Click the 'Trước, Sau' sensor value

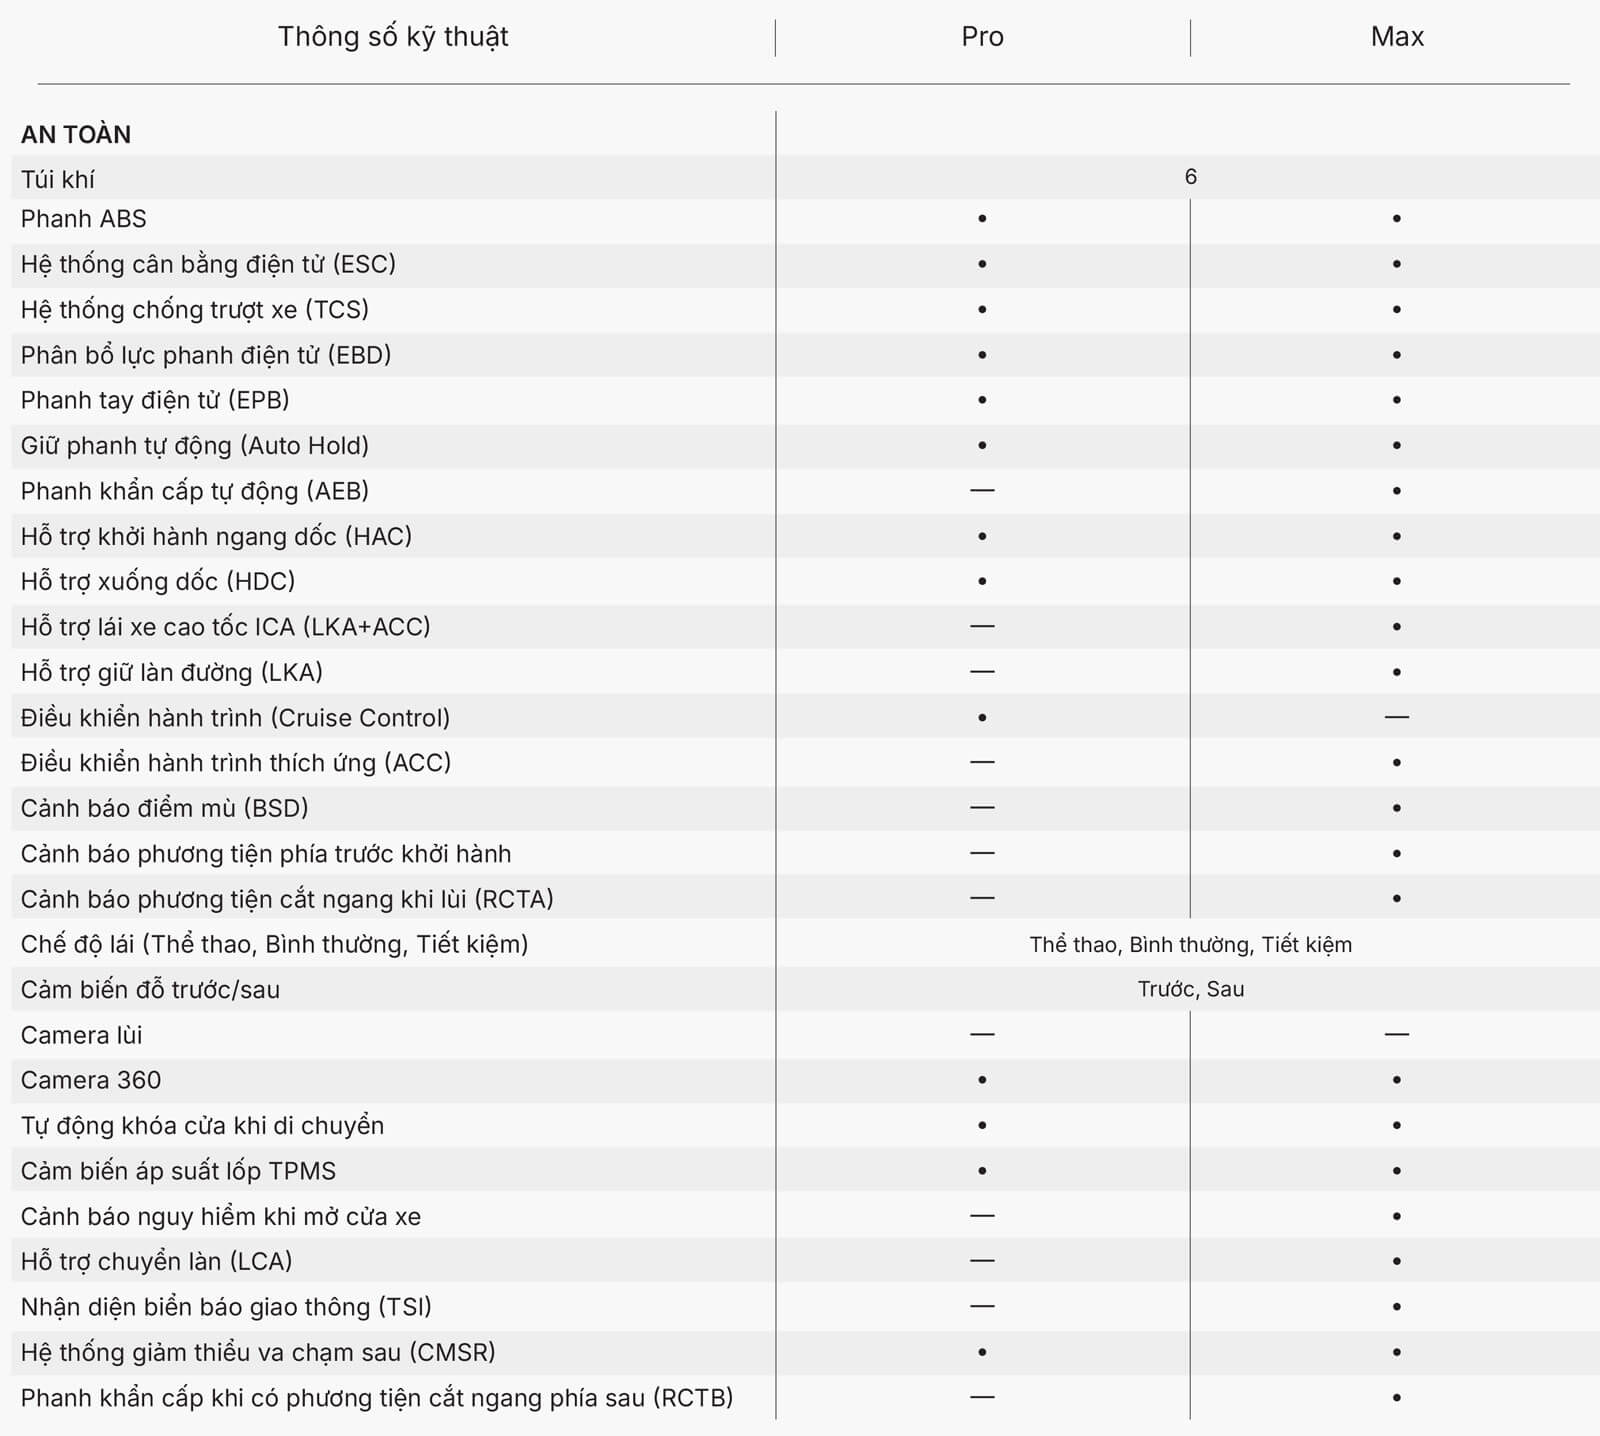coord(1190,989)
